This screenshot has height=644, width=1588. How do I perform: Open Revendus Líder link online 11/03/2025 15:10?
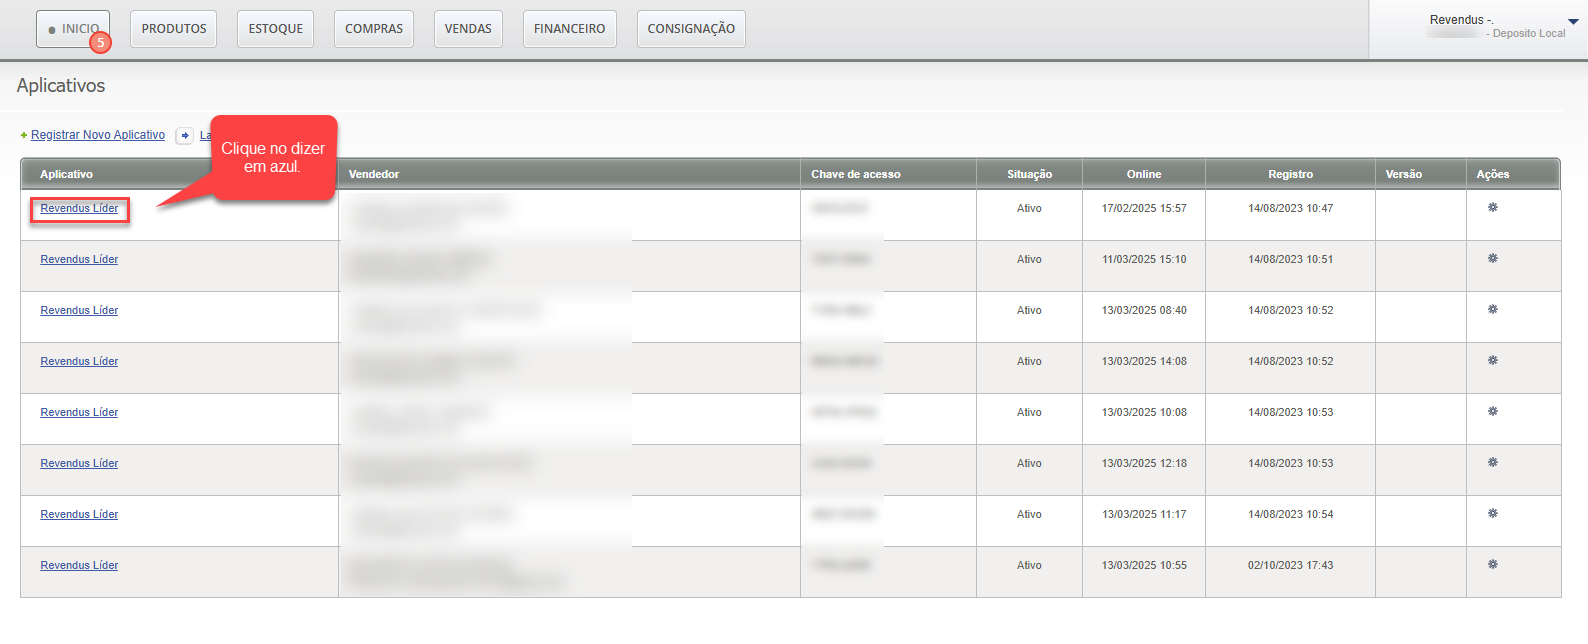(x=79, y=260)
